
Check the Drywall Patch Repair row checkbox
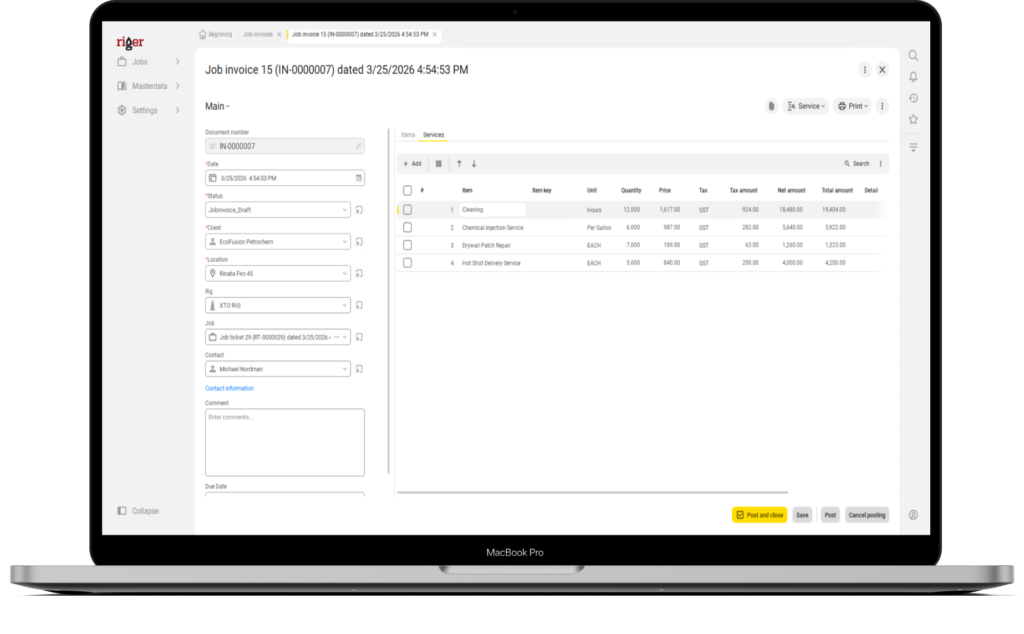408,246
